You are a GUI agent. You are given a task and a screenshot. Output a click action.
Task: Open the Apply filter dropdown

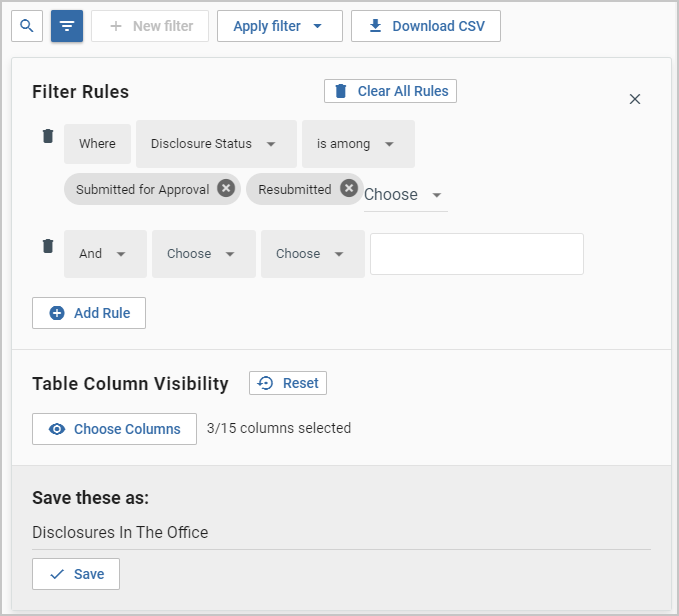coord(279,26)
